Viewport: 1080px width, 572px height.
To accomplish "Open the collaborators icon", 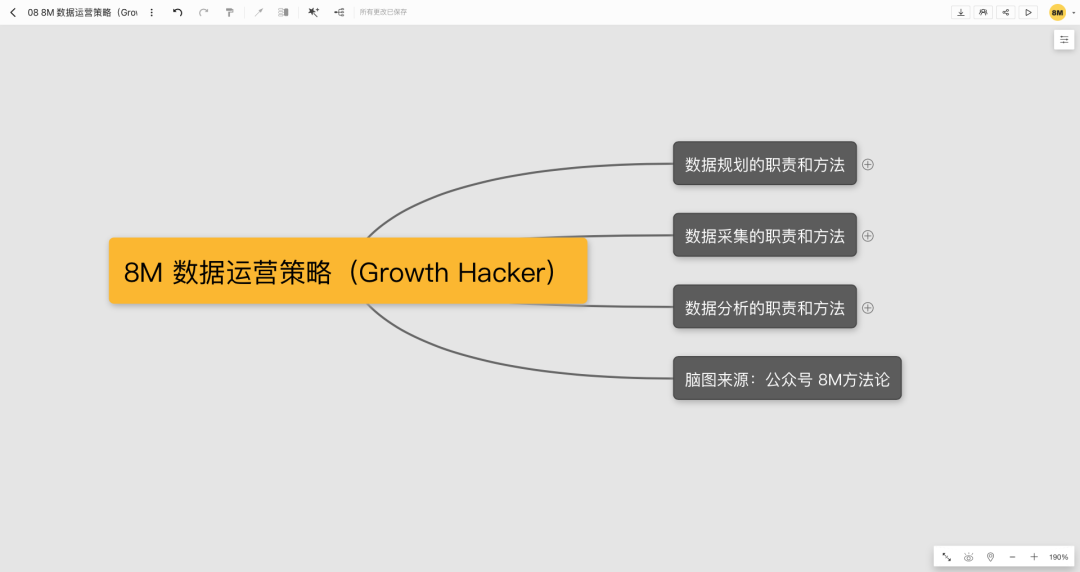I will click(x=983, y=12).
